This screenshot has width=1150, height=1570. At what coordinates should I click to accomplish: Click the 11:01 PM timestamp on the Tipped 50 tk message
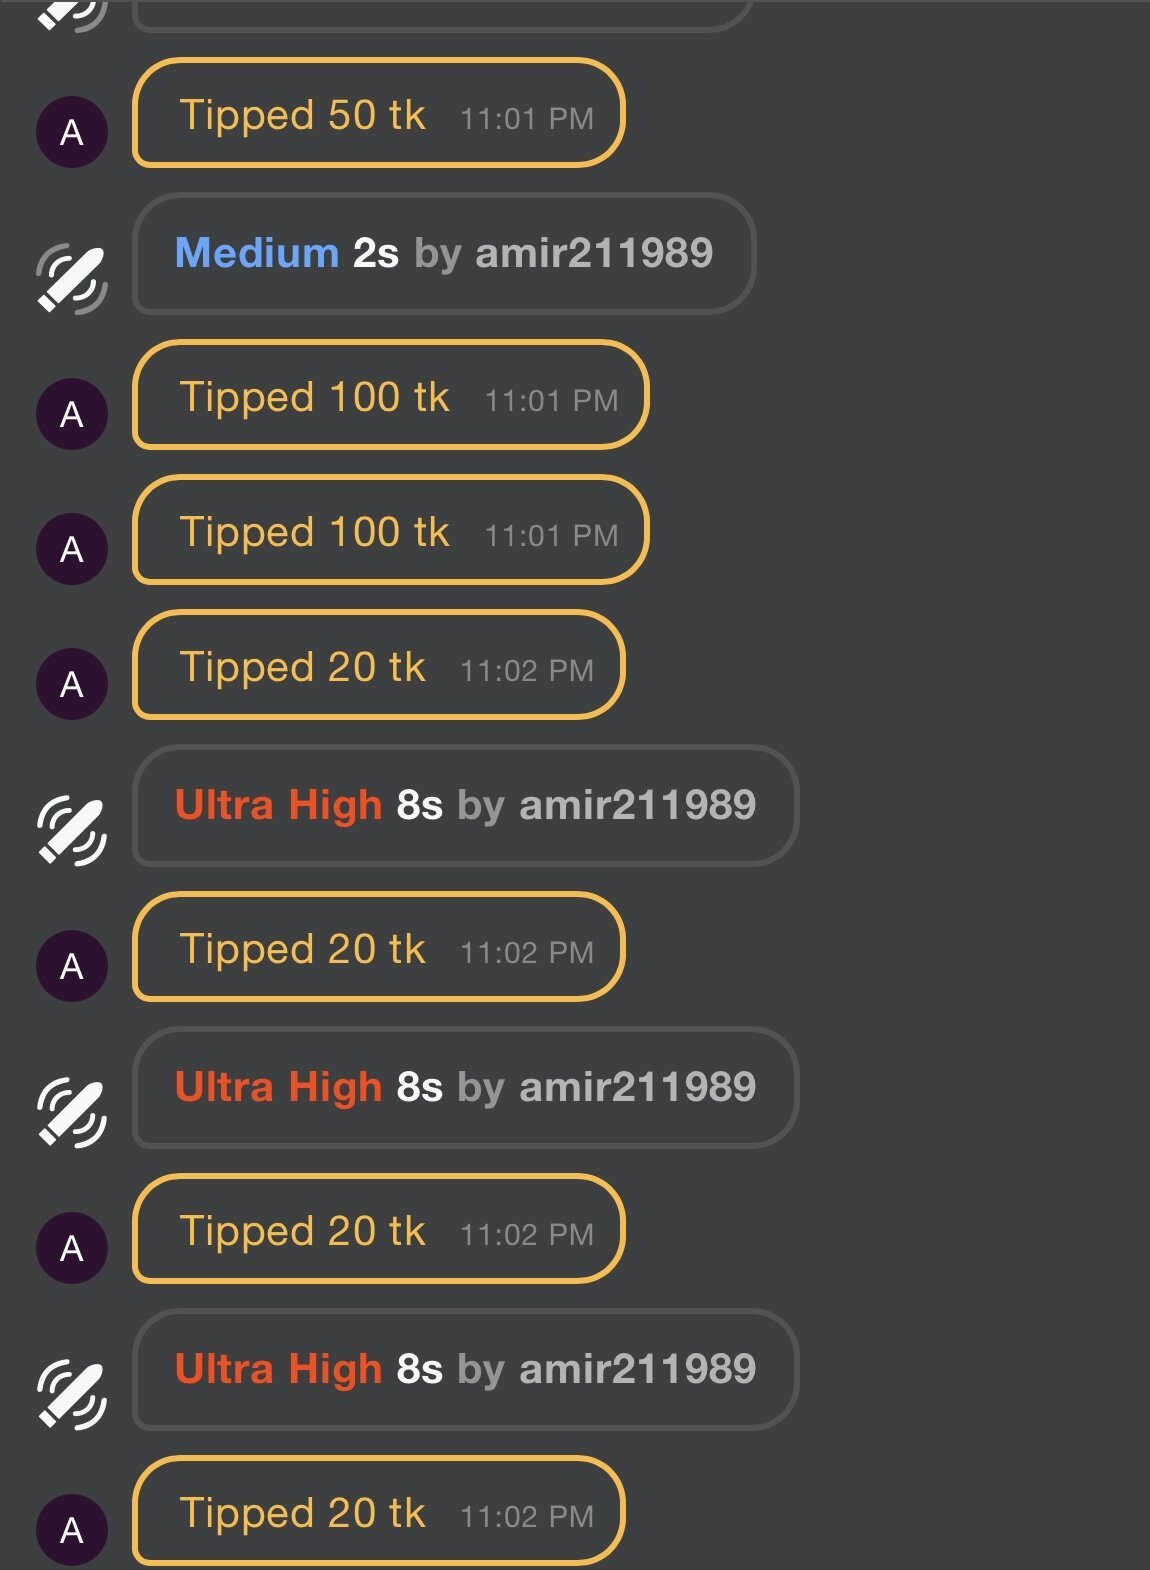tap(527, 119)
